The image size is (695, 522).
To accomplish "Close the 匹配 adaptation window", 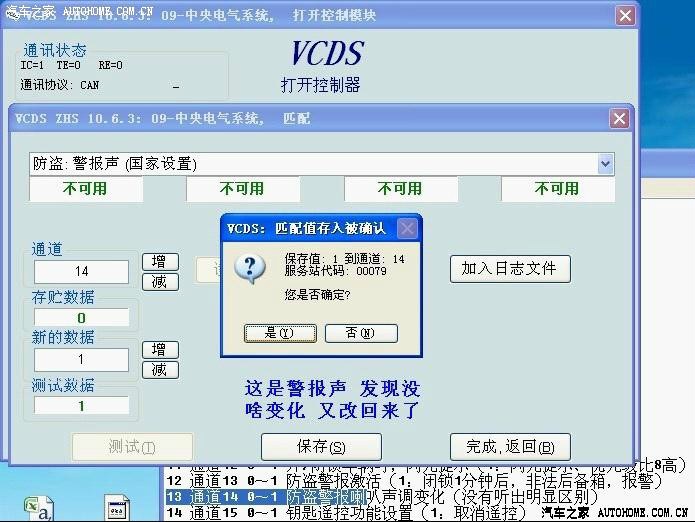I will point(619,118).
